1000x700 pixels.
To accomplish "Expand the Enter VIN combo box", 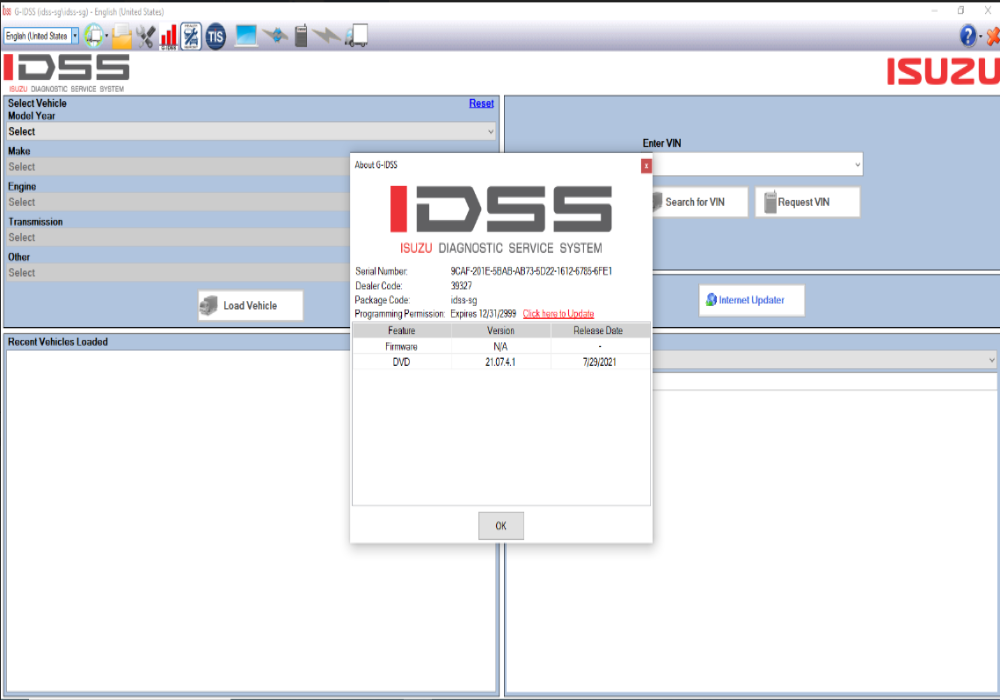I will click(857, 164).
